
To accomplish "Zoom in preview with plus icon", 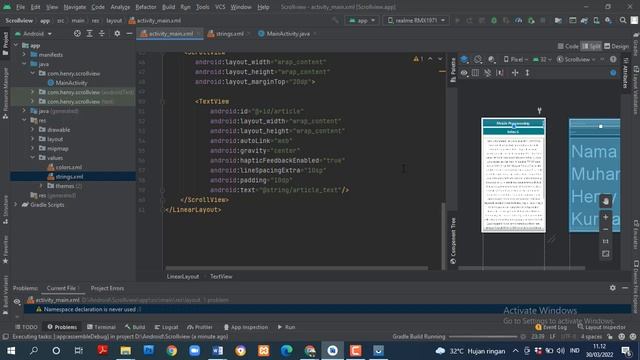I will click(606, 217).
